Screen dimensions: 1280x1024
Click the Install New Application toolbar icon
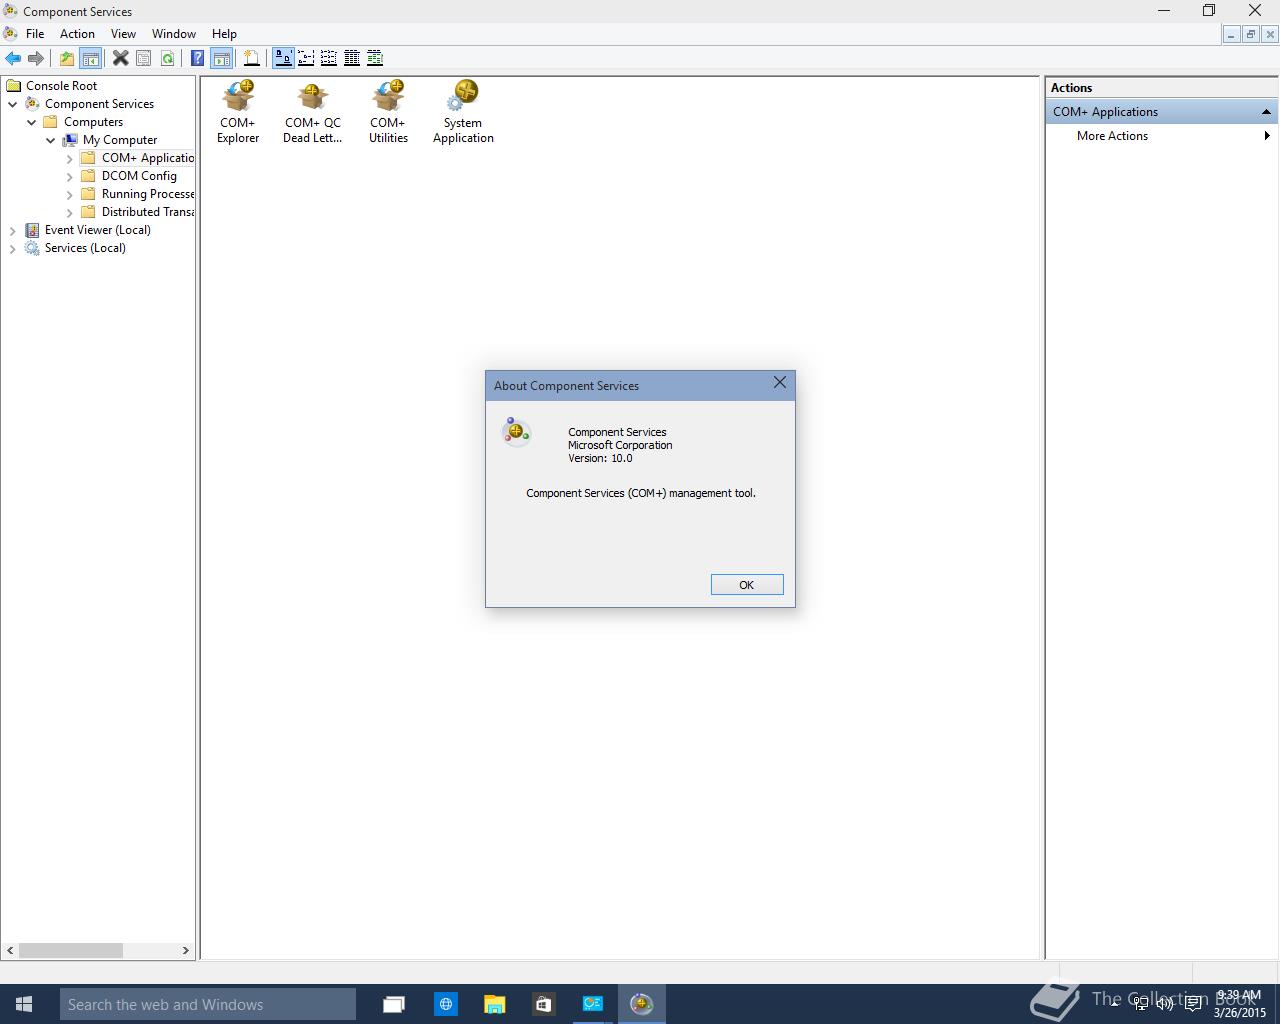point(252,58)
